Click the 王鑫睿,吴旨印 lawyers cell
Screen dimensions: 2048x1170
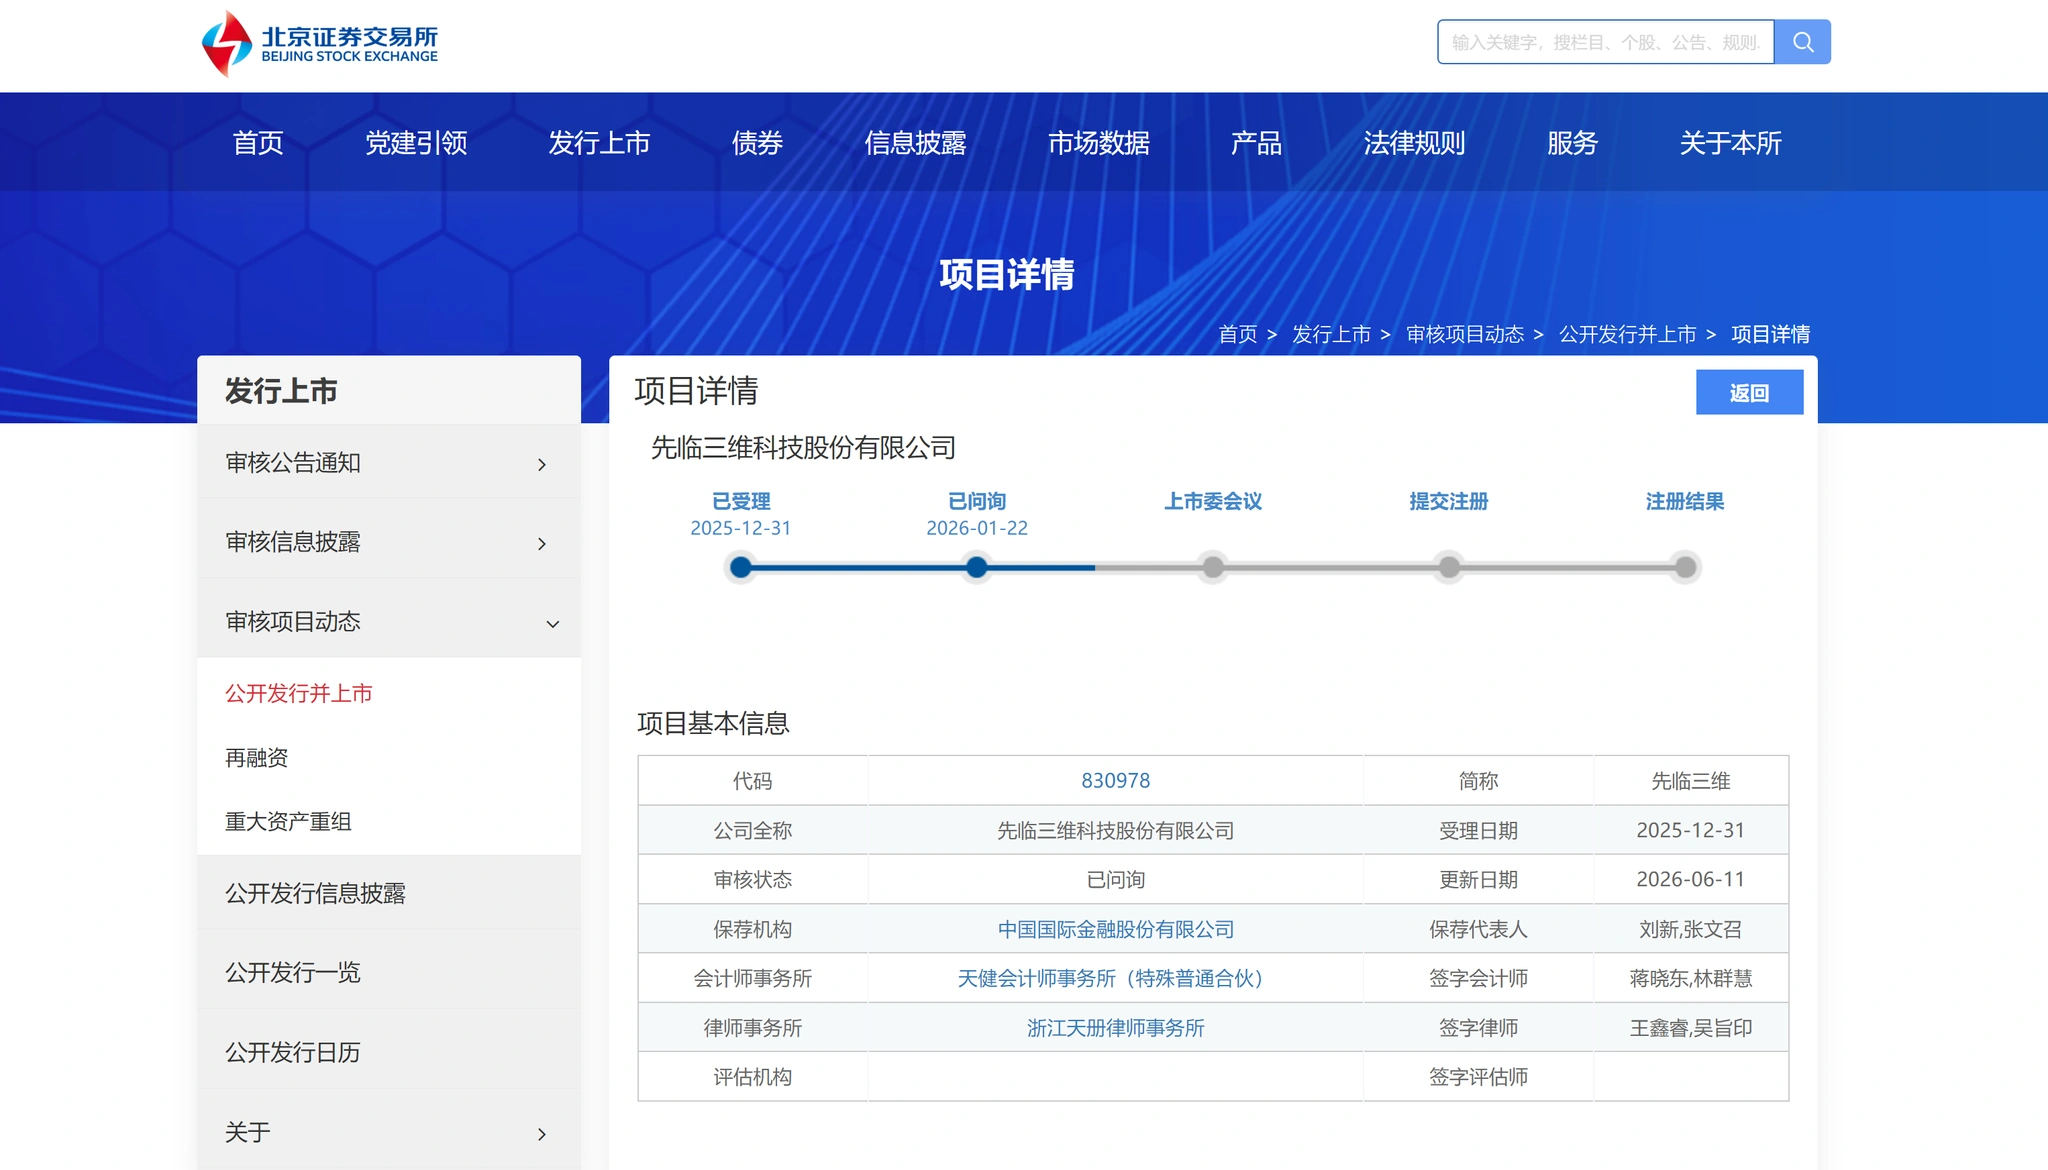click(x=1690, y=1027)
